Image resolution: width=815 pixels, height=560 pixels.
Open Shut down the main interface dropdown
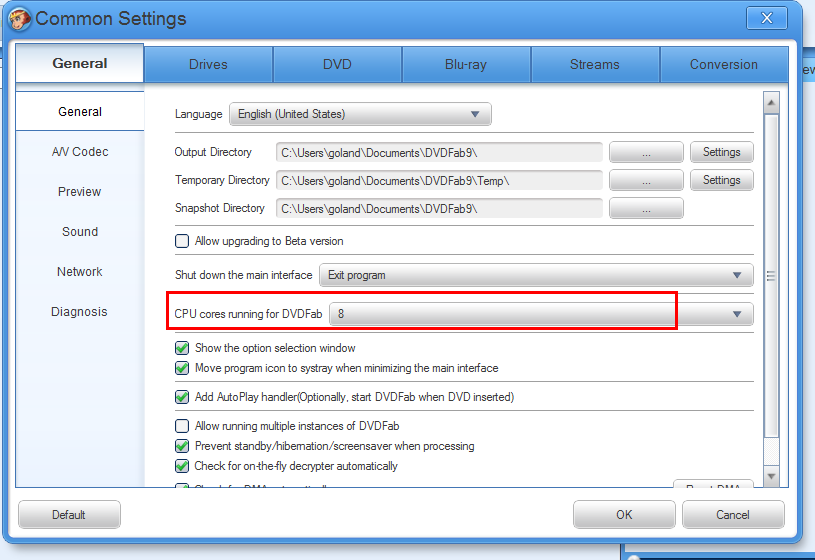tap(536, 275)
